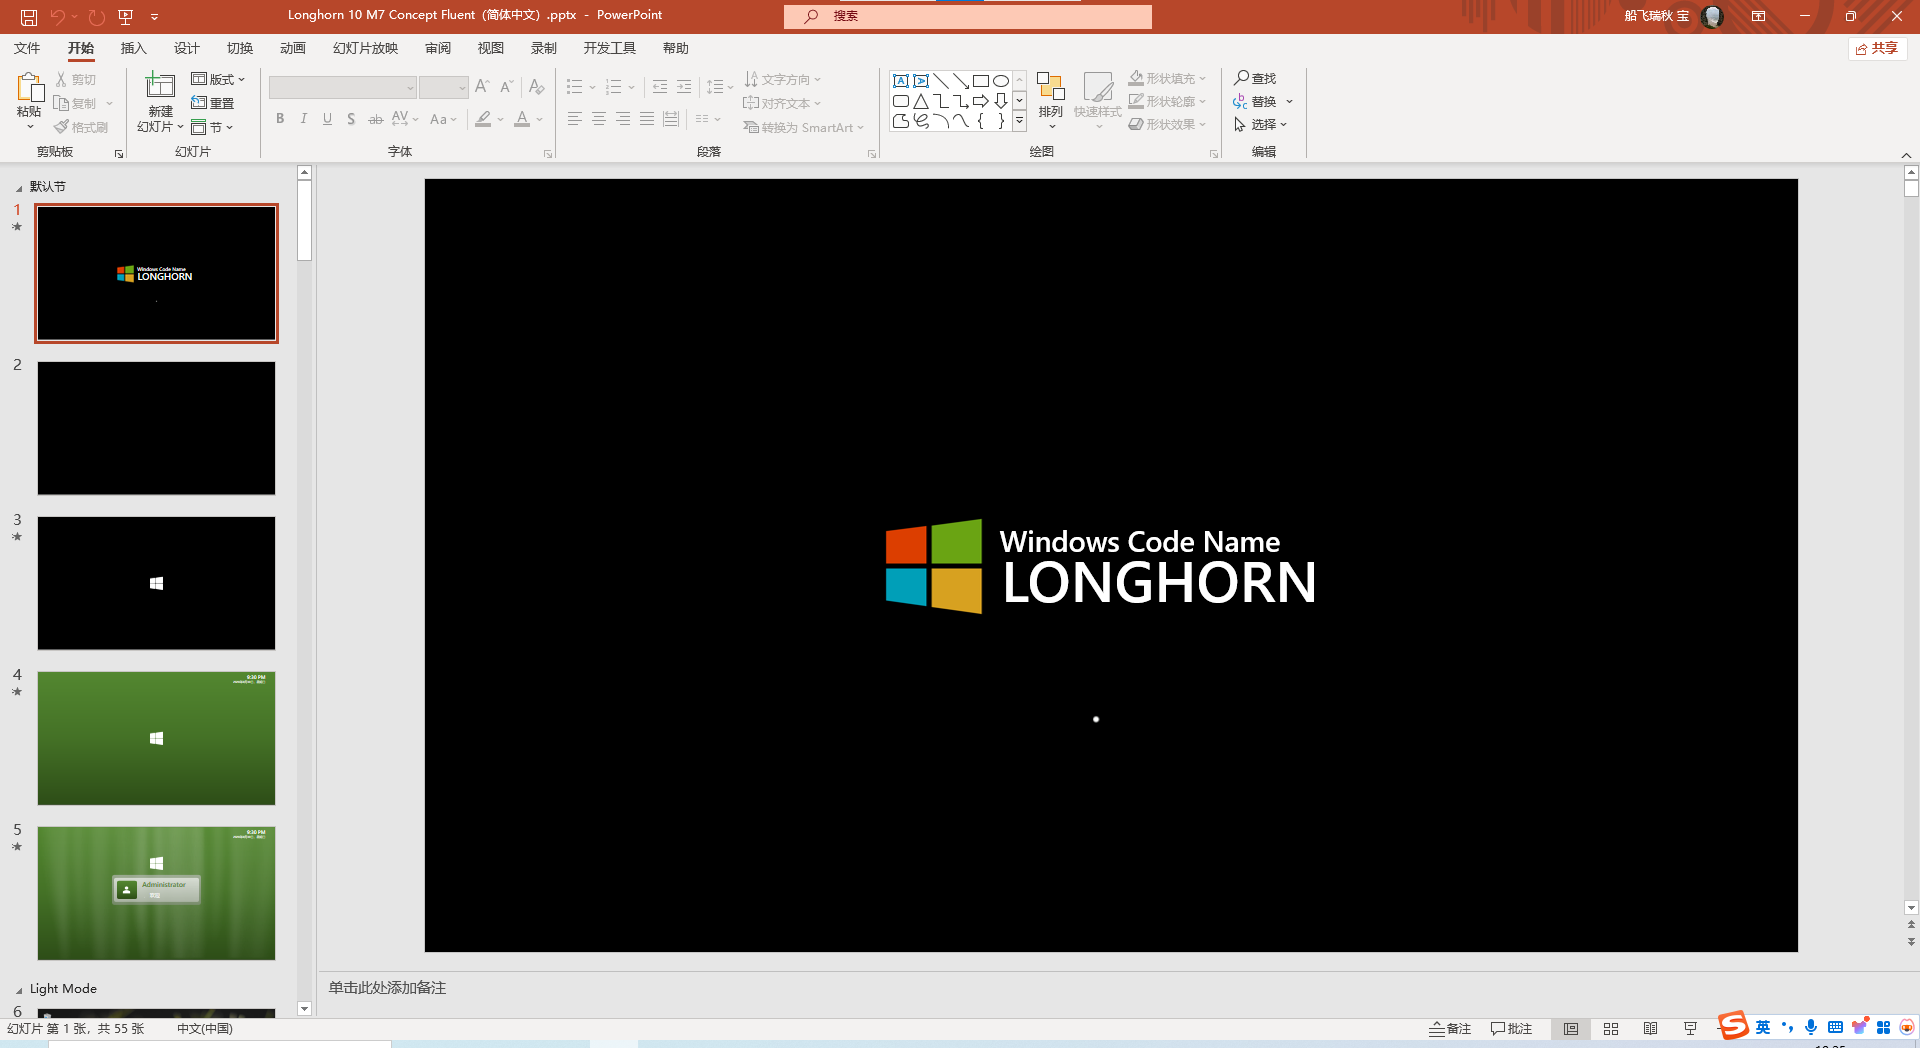Start slide show from status bar icon

point(1690,1029)
